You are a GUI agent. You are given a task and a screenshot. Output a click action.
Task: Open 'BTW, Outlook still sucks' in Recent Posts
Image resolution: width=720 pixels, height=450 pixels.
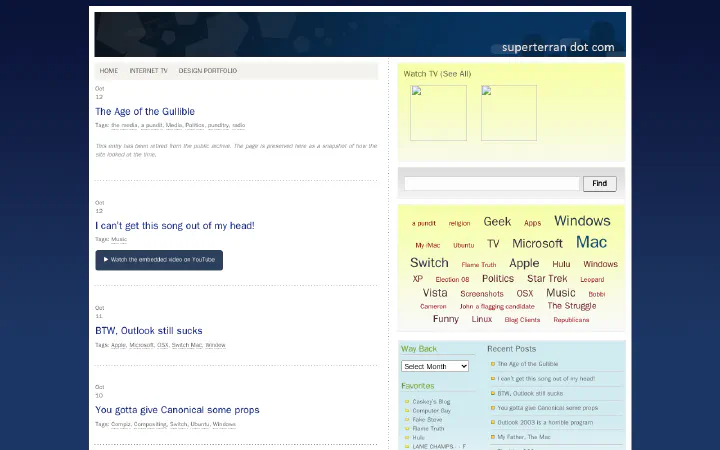(530, 394)
